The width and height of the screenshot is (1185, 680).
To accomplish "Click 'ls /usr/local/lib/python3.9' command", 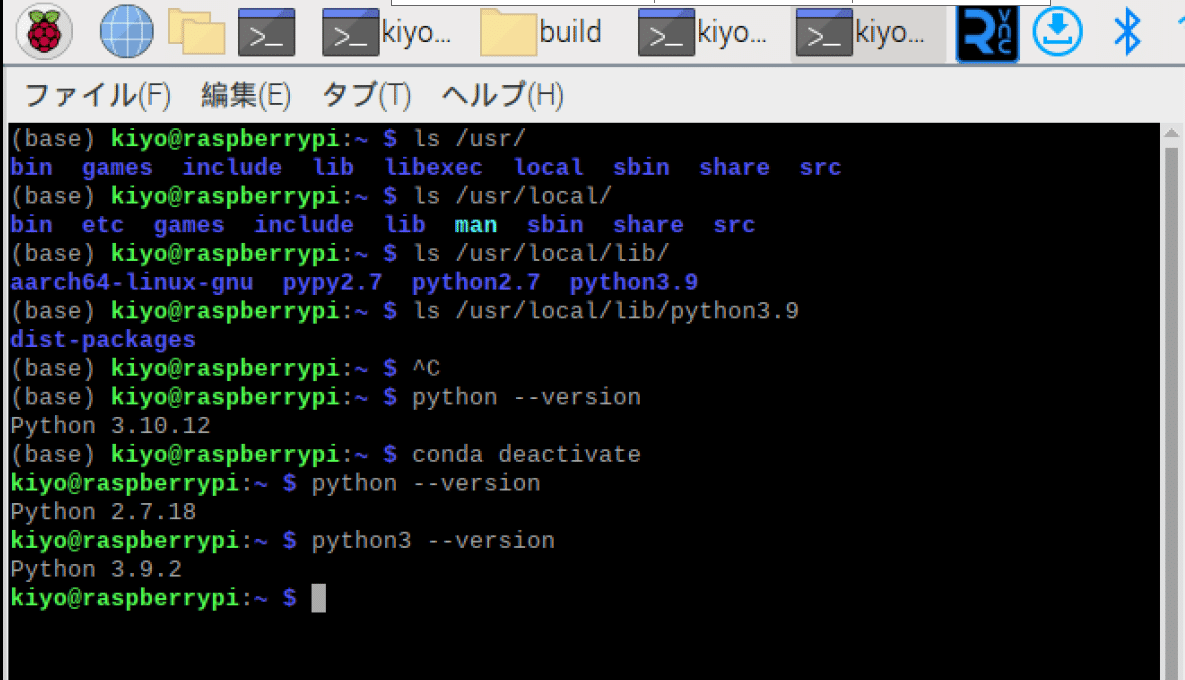I will coord(605,311).
